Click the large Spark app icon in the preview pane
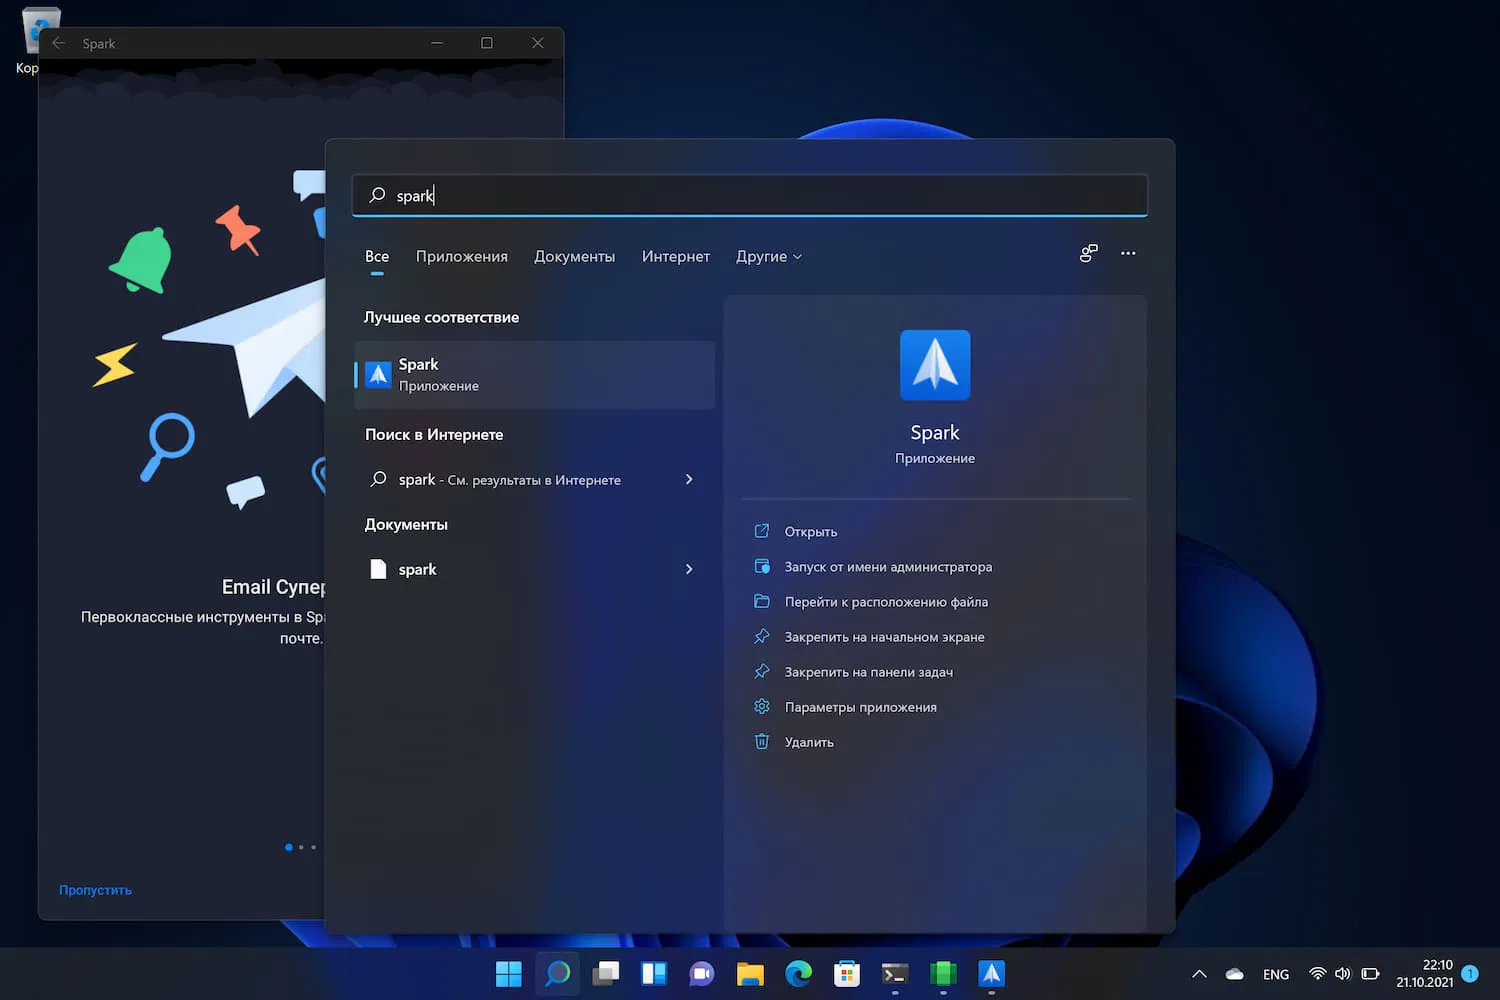This screenshot has width=1500, height=1000. coord(935,365)
